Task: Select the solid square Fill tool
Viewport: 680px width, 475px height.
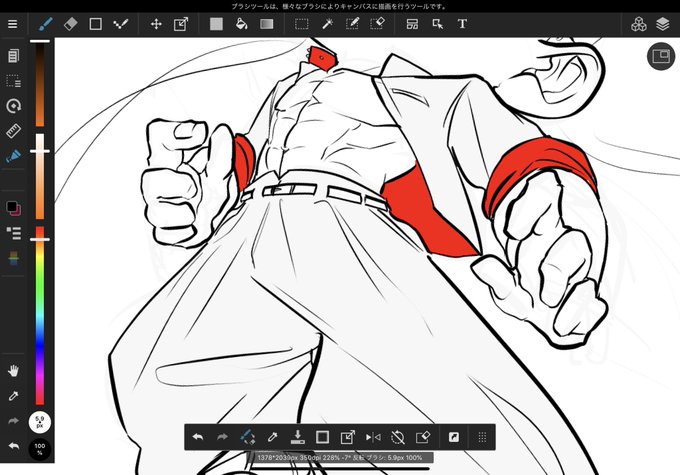Action: click(216, 24)
